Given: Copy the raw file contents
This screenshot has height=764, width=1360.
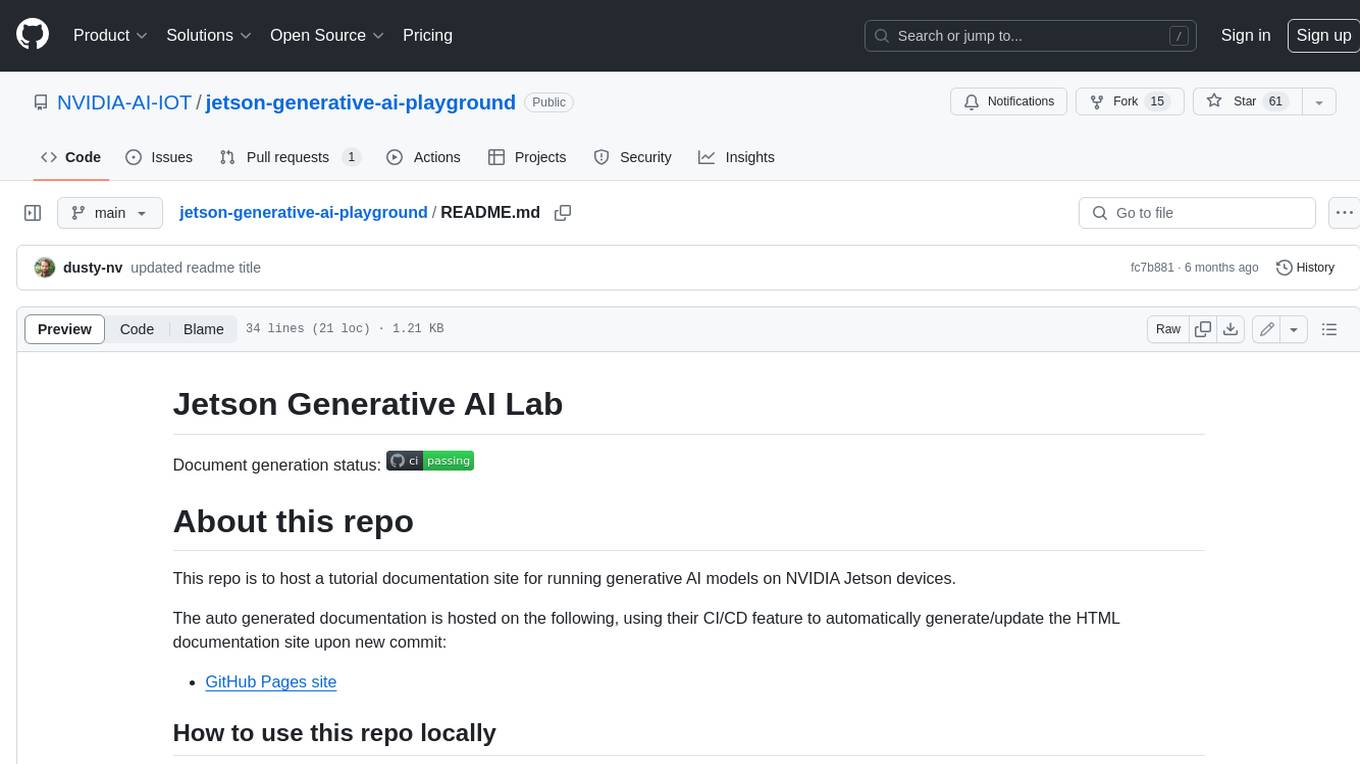Looking at the screenshot, I should [1203, 329].
